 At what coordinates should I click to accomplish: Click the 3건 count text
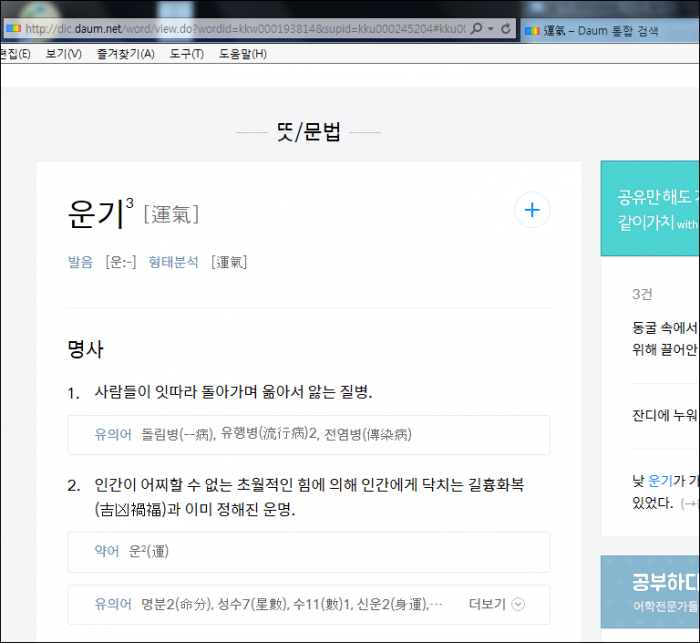click(x=642, y=294)
